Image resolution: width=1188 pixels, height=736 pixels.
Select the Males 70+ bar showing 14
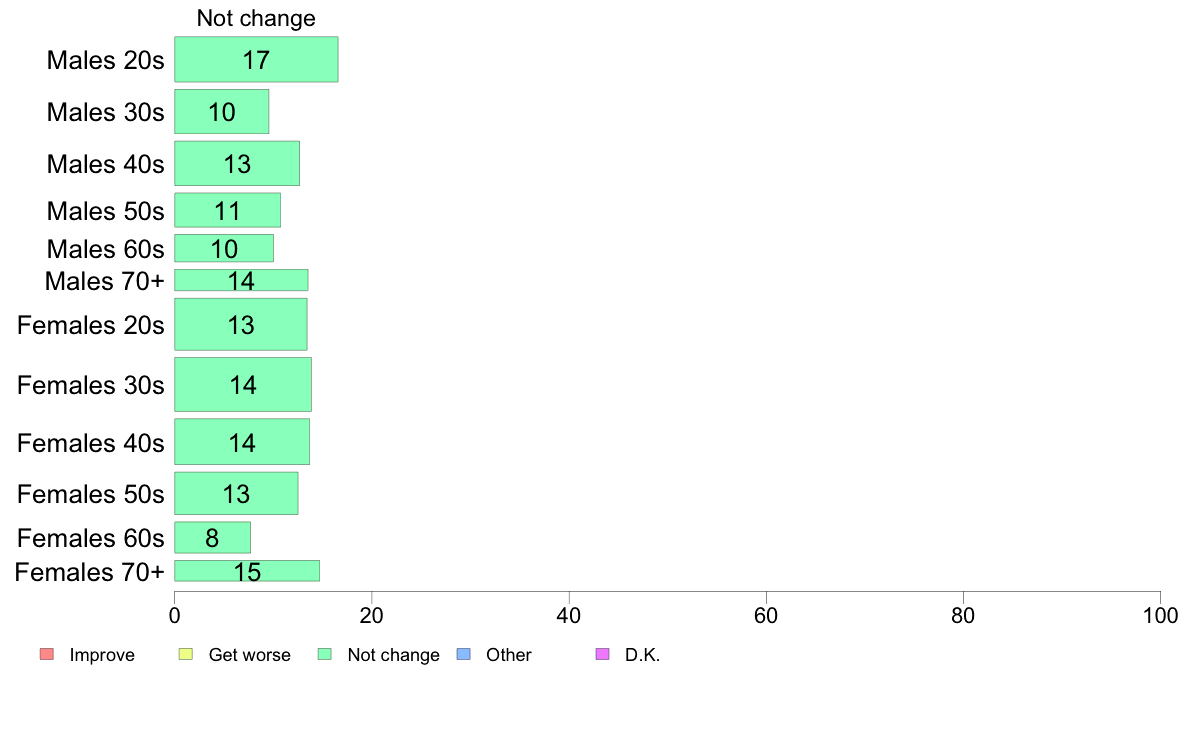[x=241, y=280]
